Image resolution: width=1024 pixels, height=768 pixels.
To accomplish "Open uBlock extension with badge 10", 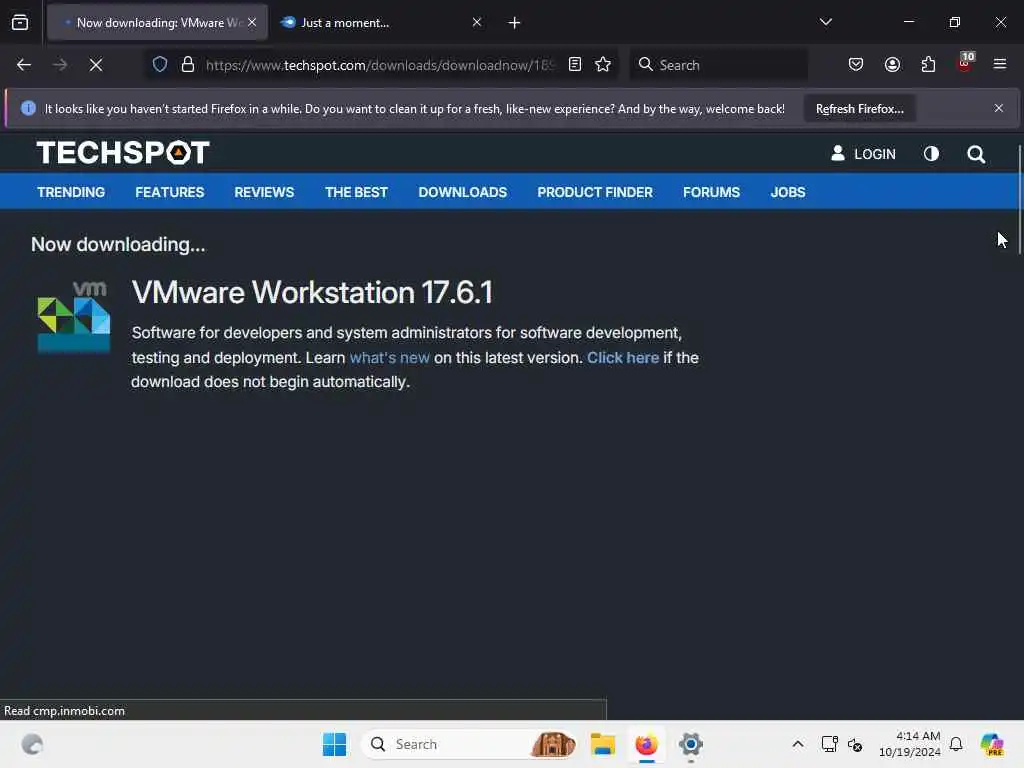I will pos(965,63).
